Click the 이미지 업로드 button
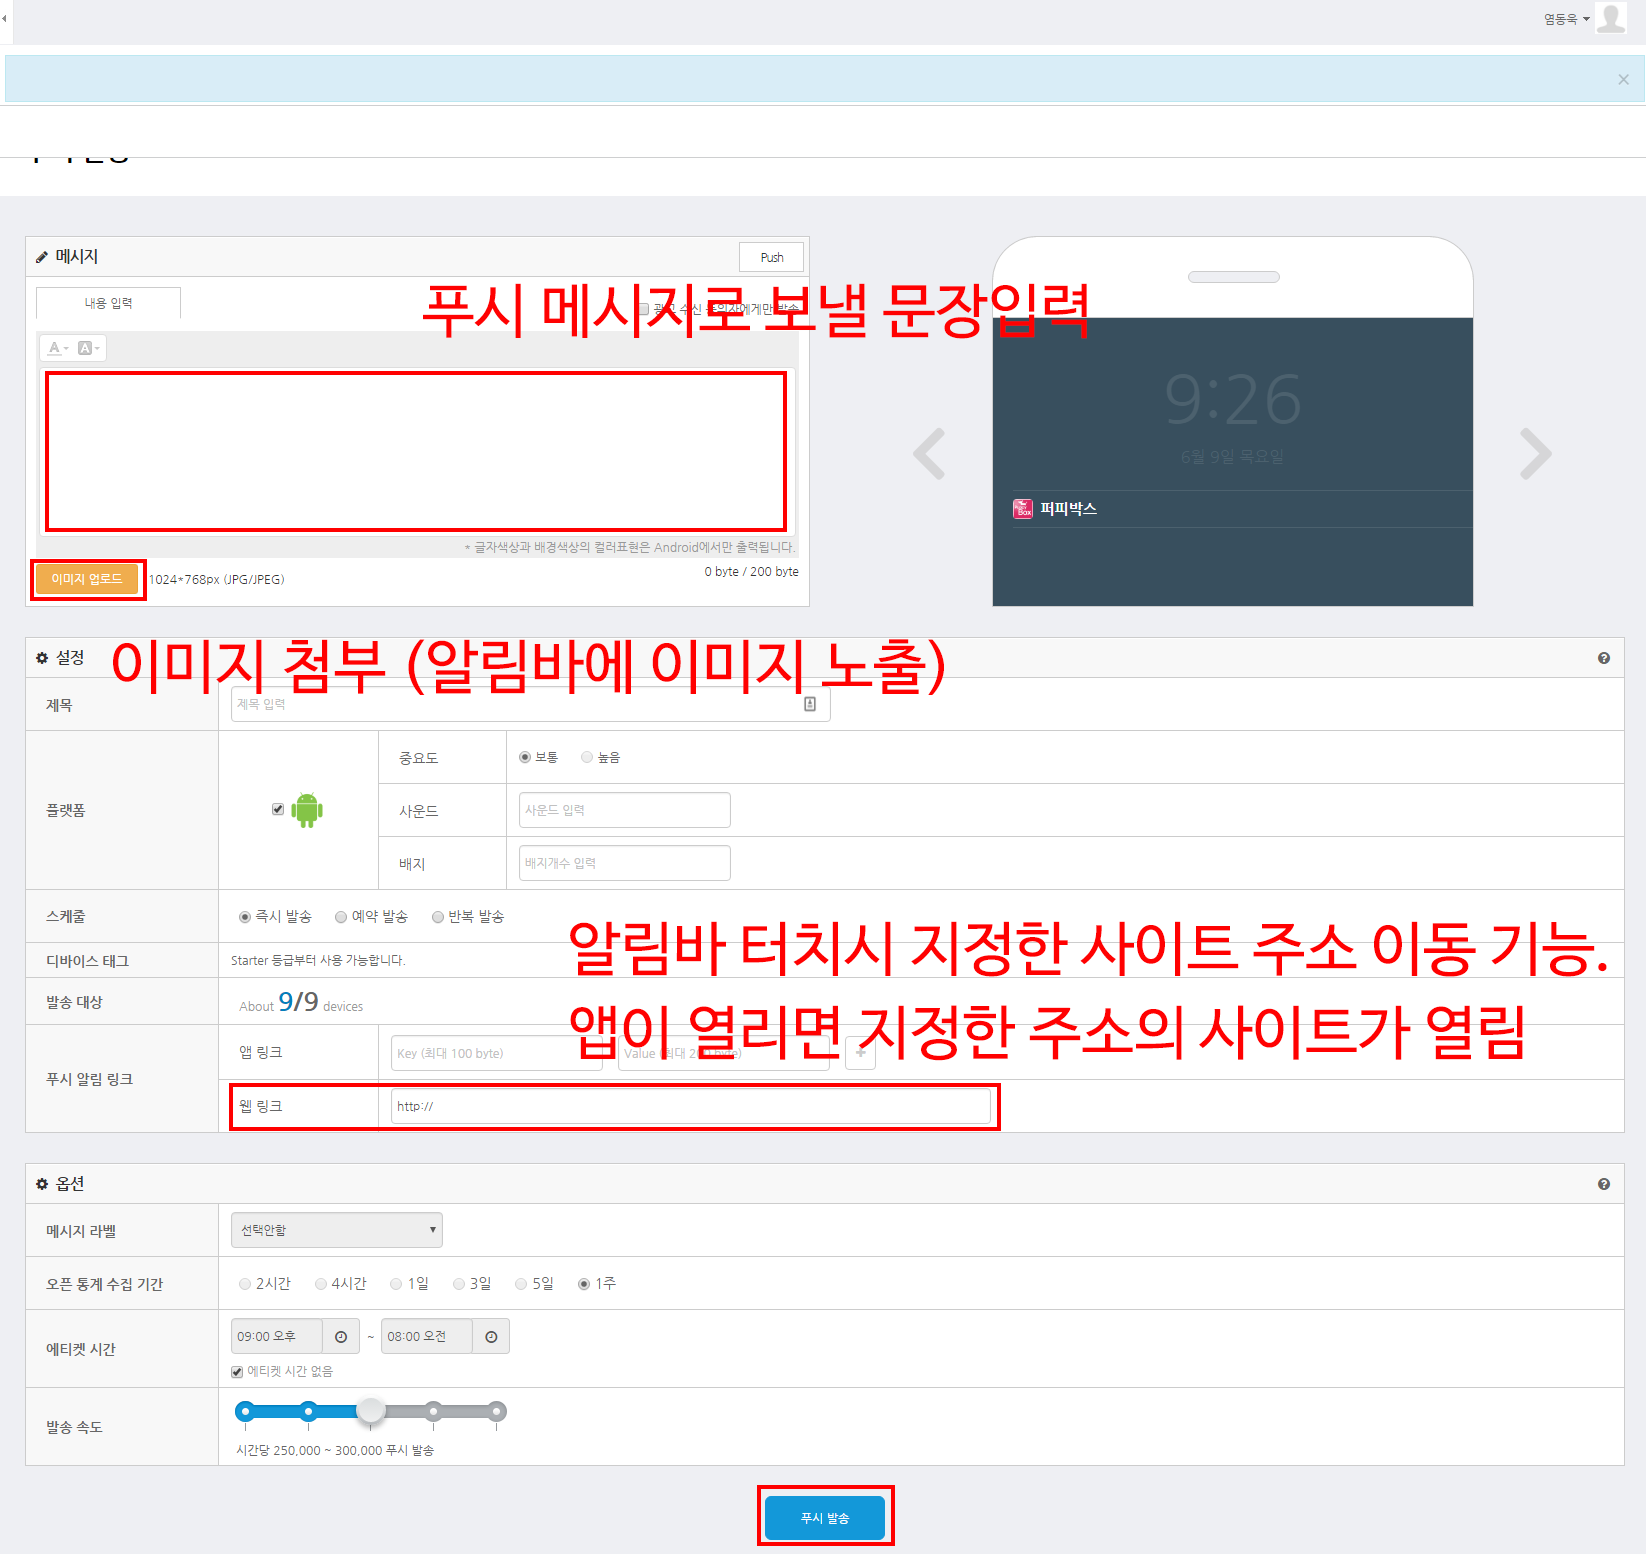This screenshot has width=1646, height=1554. pyautogui.click(x=87, y=579)
